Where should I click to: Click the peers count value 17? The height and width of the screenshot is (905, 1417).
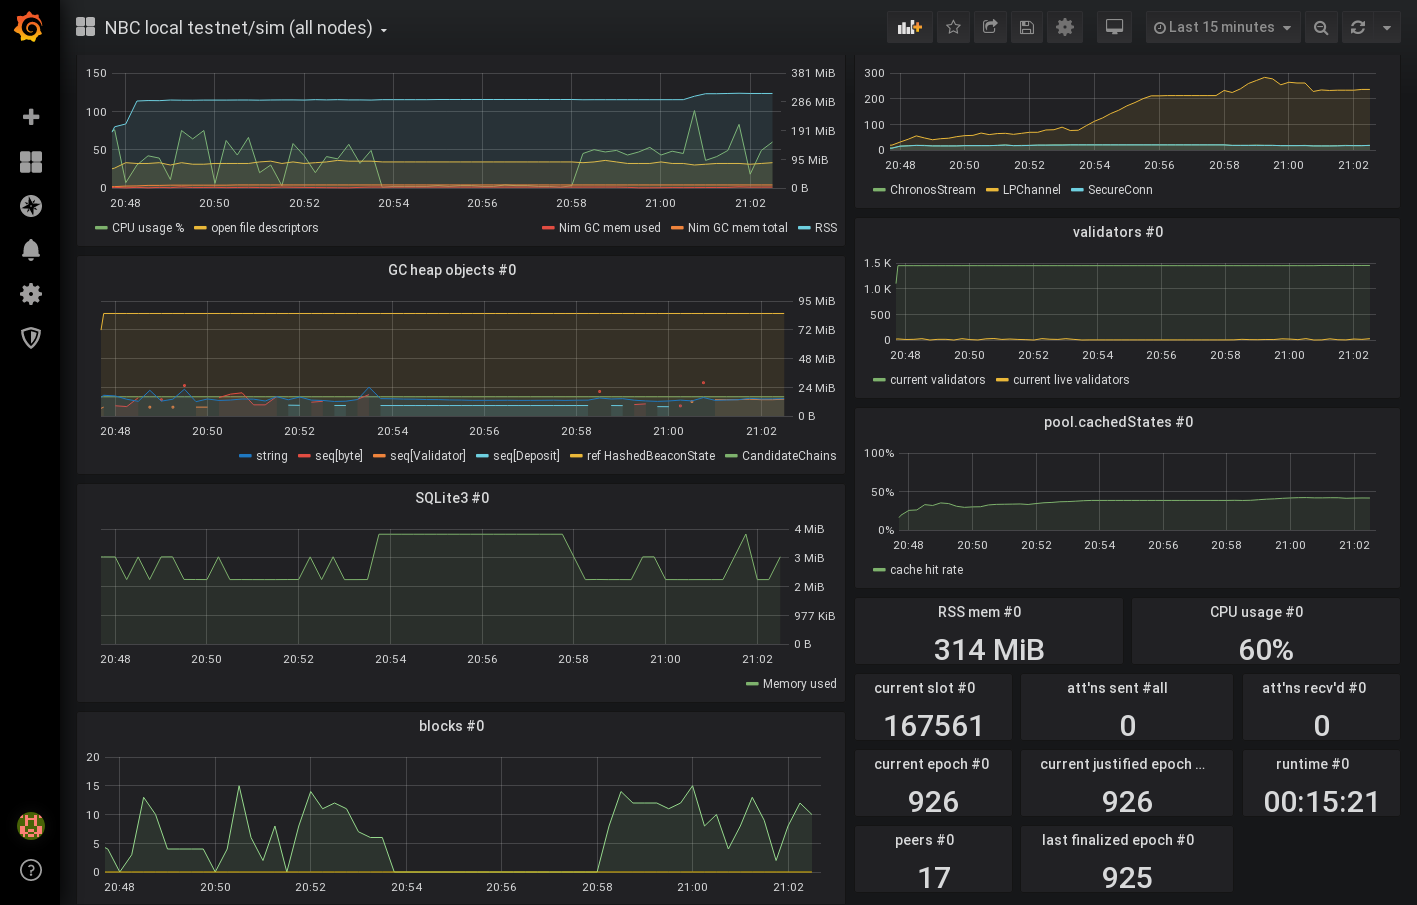[x=933, y=878]
